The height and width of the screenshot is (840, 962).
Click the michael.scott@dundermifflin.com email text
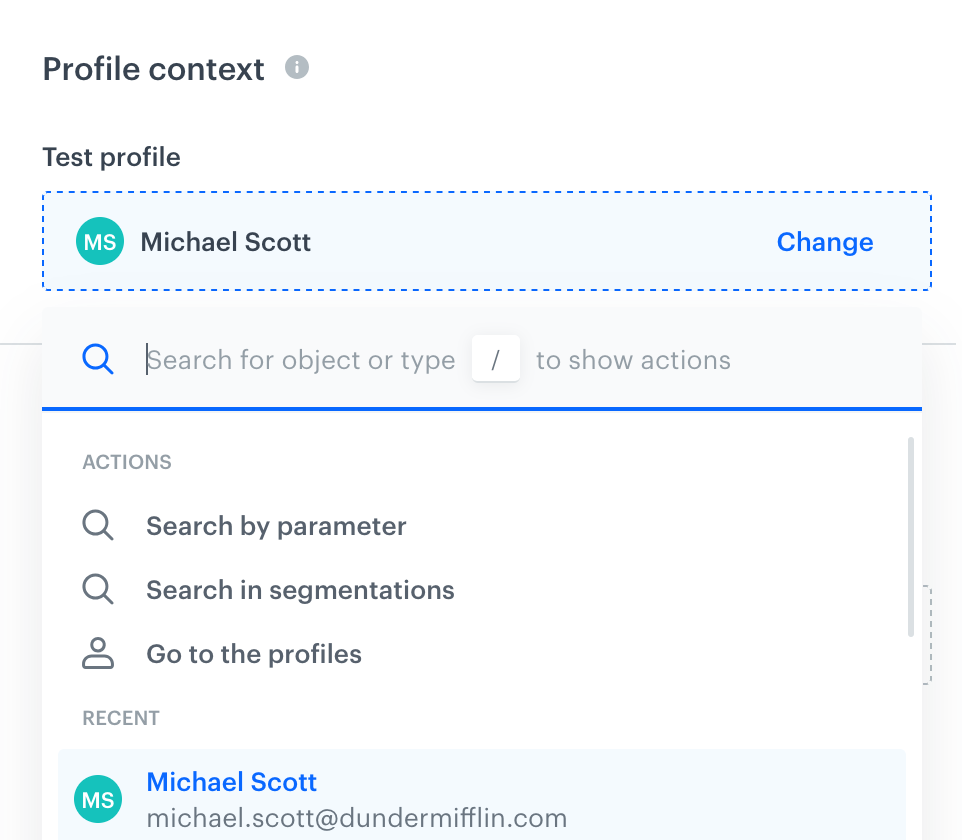356,818
